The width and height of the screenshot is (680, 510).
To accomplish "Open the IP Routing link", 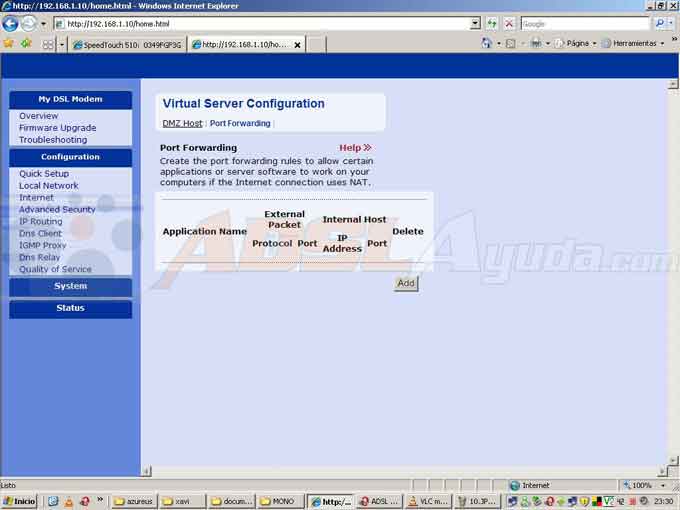I will click(x=41, y=221).
